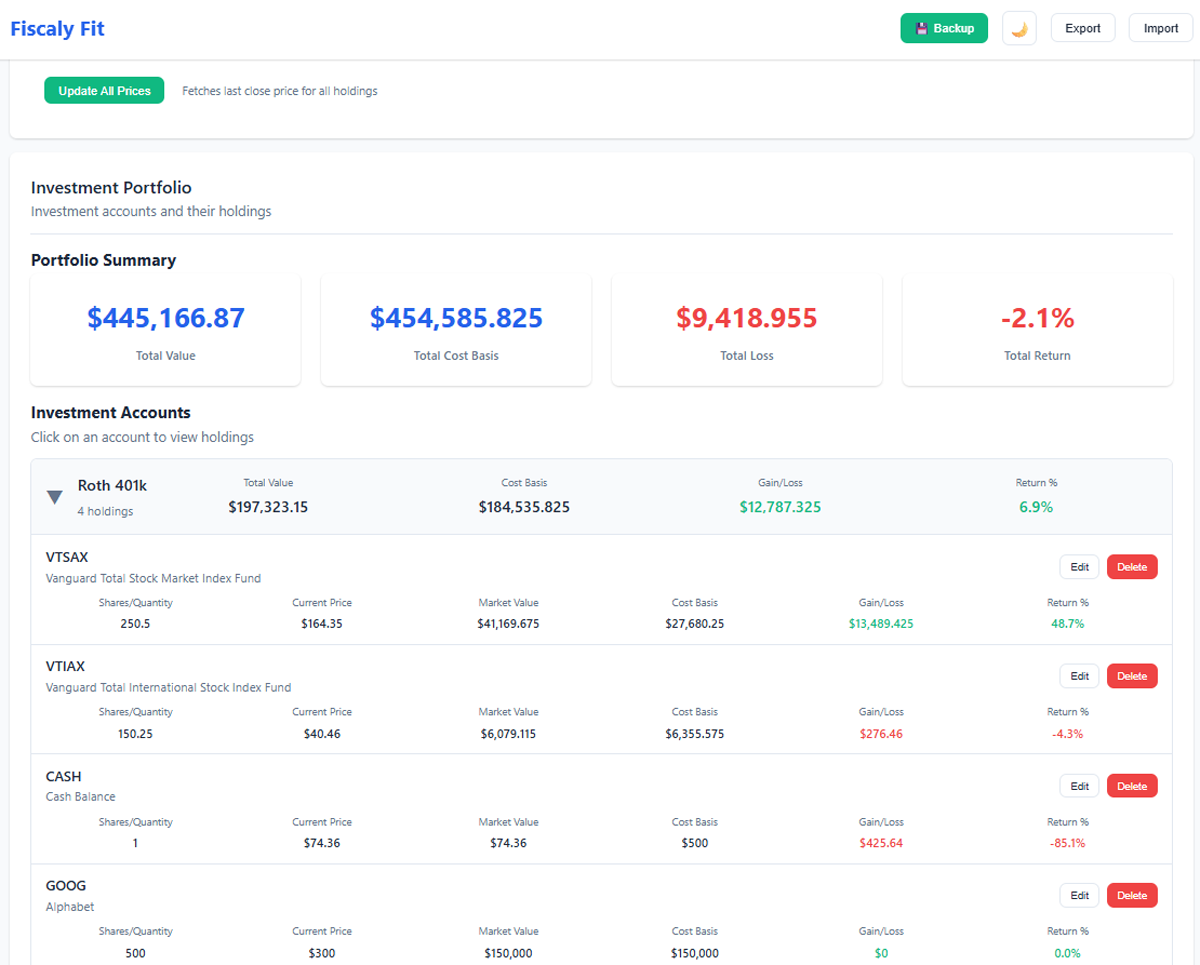1200x965 pixels.
Task: Edit the GOOG Alphabet holding
Action: [1079, 895]
